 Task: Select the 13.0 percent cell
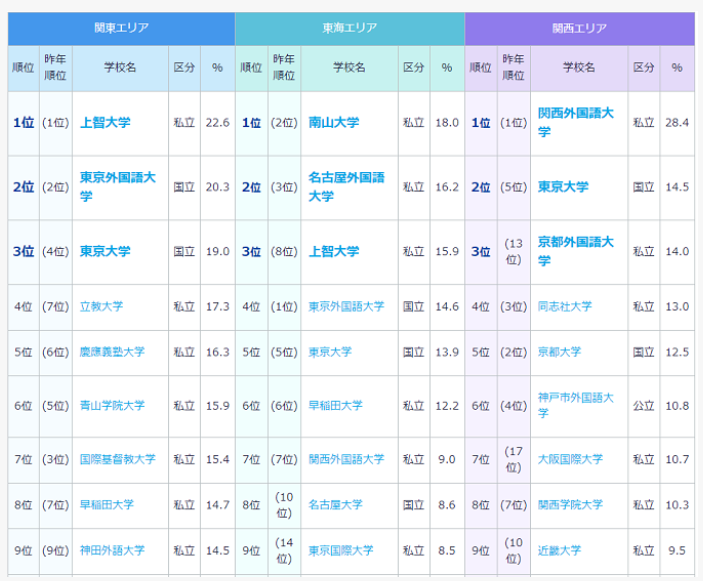tap(677, 307)
